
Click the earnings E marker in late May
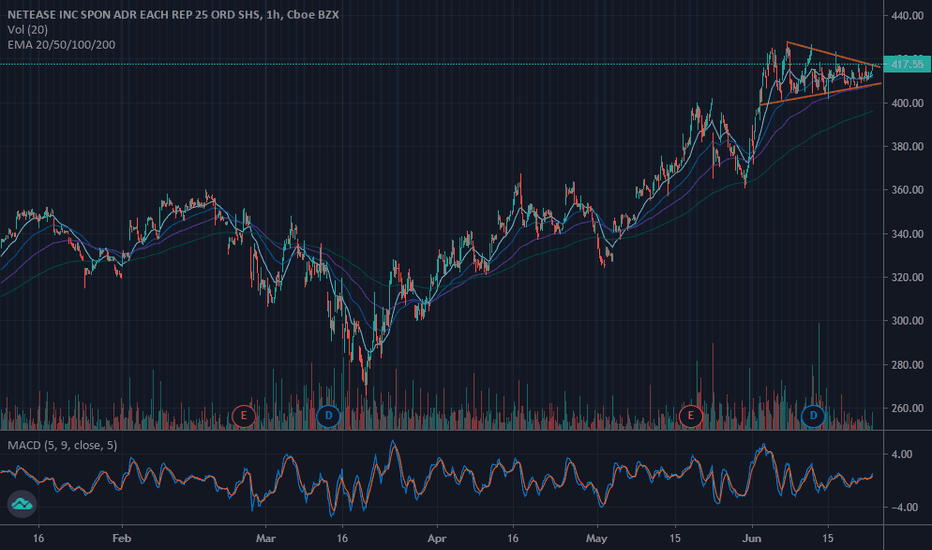(691, 416)
